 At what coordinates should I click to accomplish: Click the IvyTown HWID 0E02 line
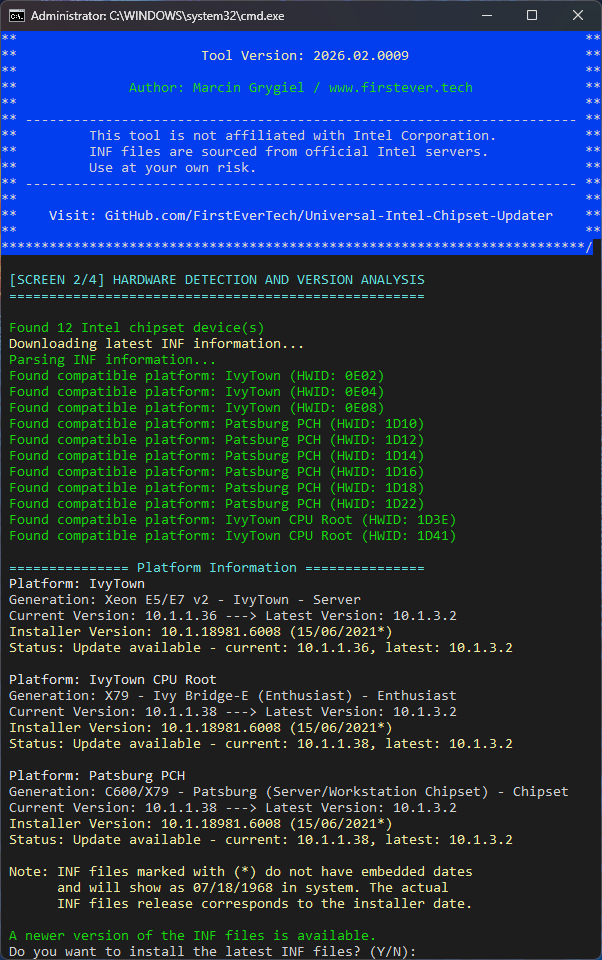pyautogui.click(x=196, y=376)
